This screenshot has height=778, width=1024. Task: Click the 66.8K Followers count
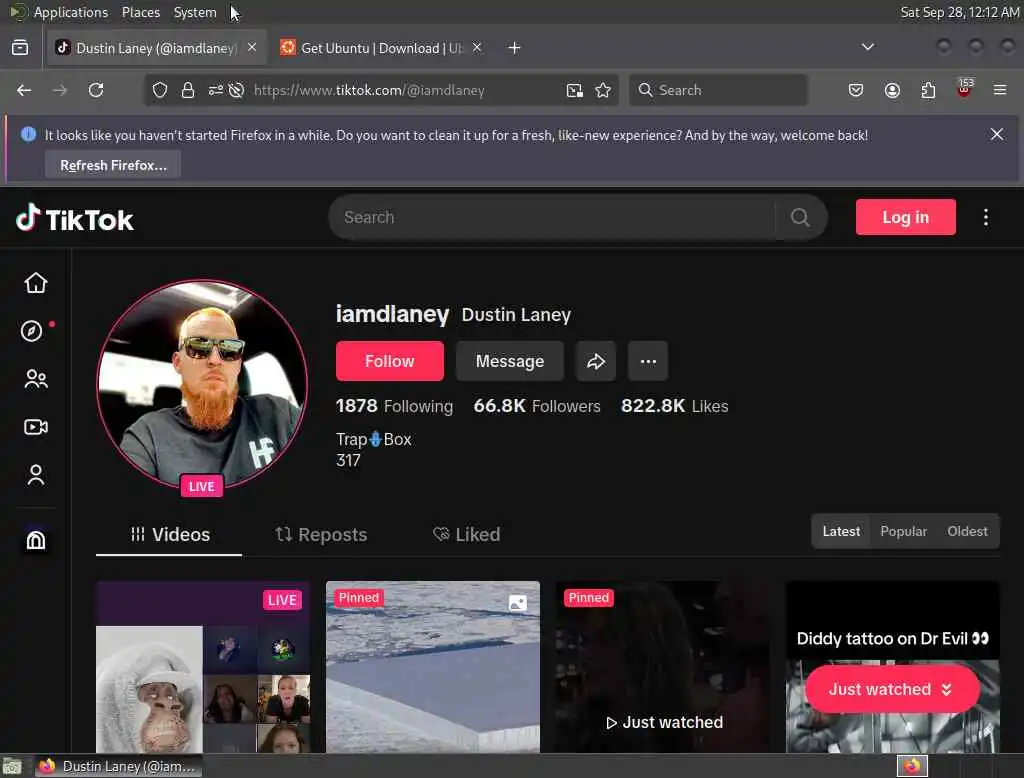(x=537, y=406)
